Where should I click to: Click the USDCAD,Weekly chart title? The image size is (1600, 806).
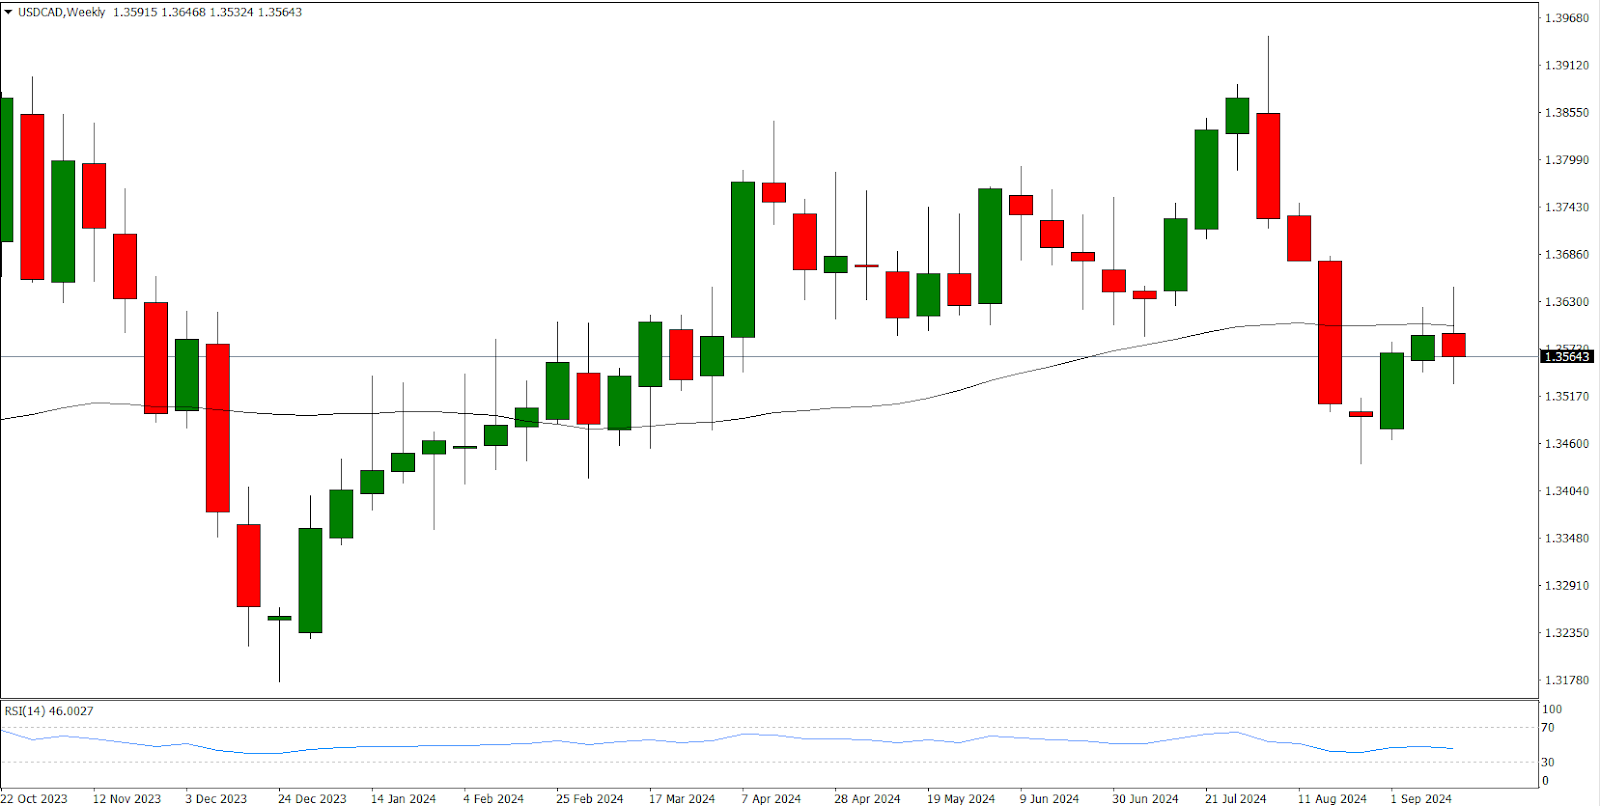coord(62,13)
